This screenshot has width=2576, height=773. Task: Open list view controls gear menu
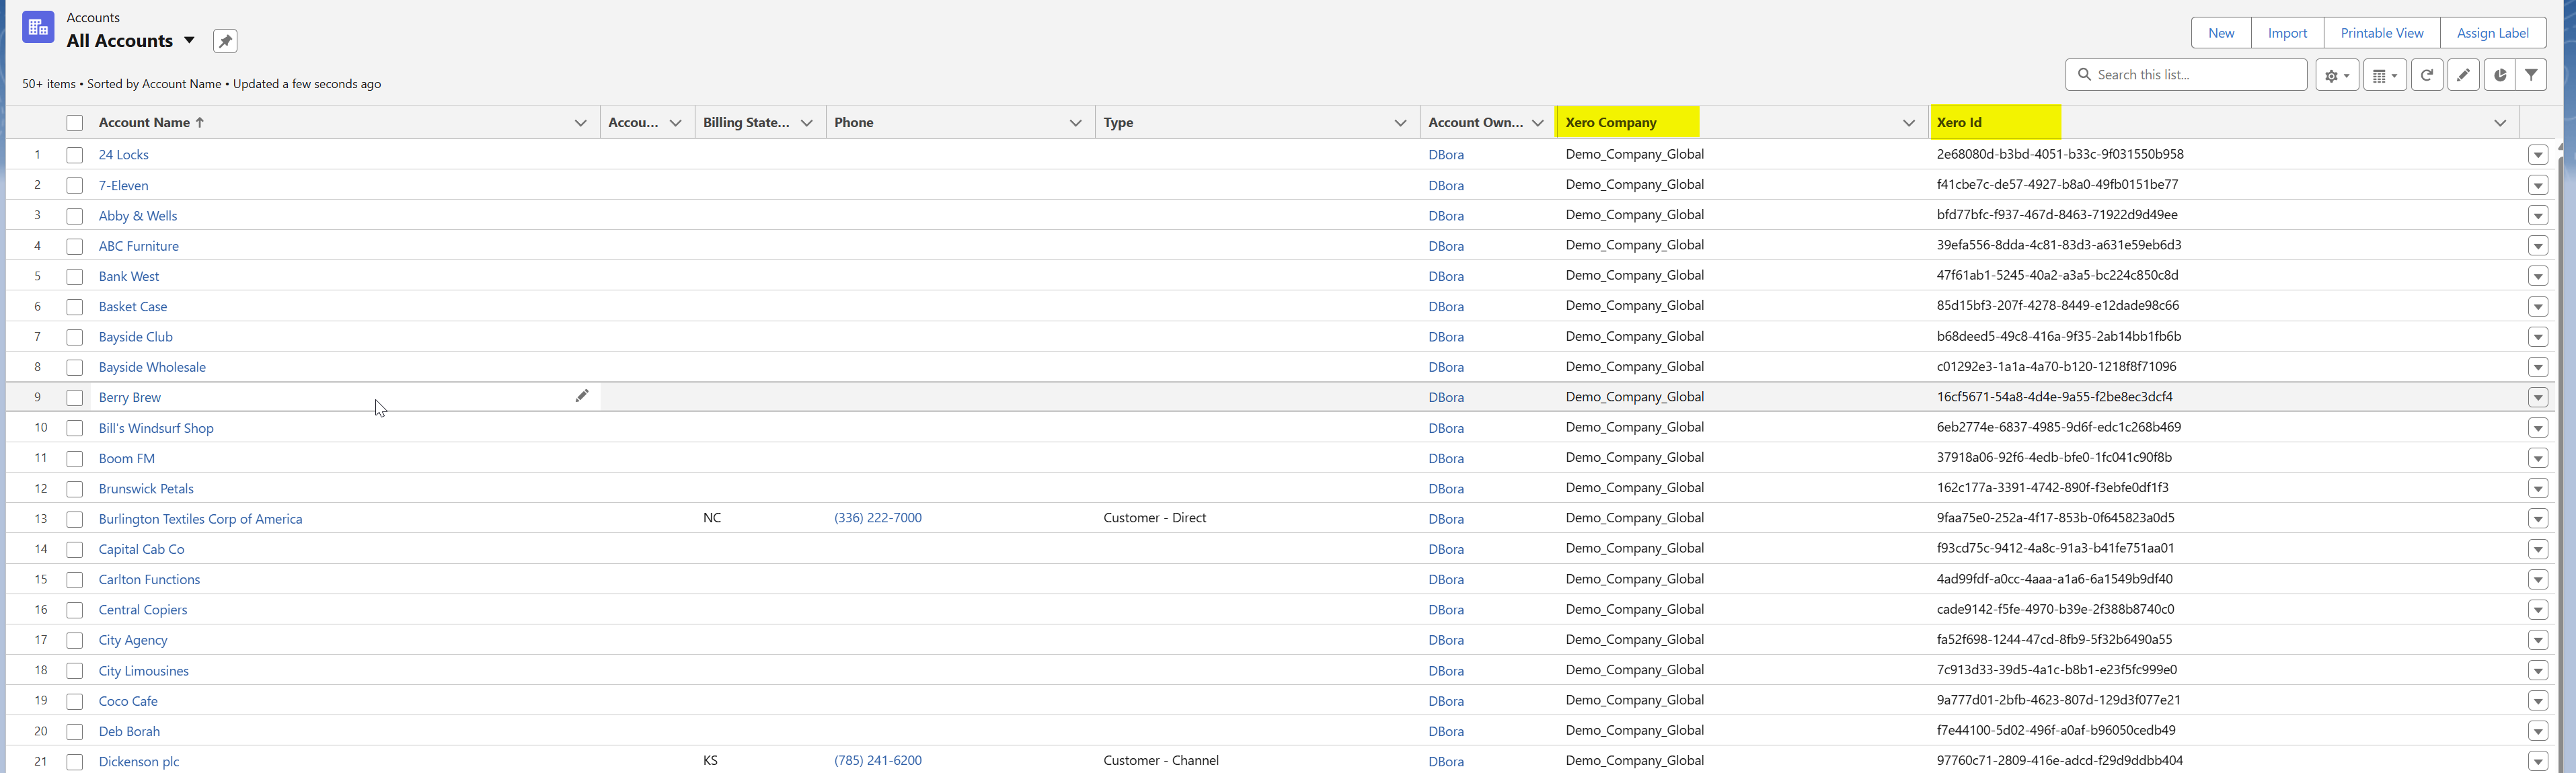(2336, 75)
